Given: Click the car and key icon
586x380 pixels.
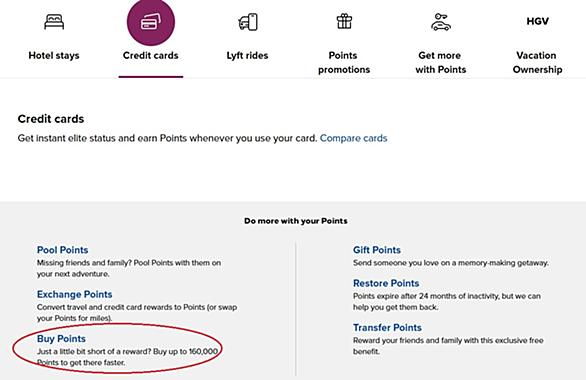Looking at the screenshot, I should [x=441, y=22].
